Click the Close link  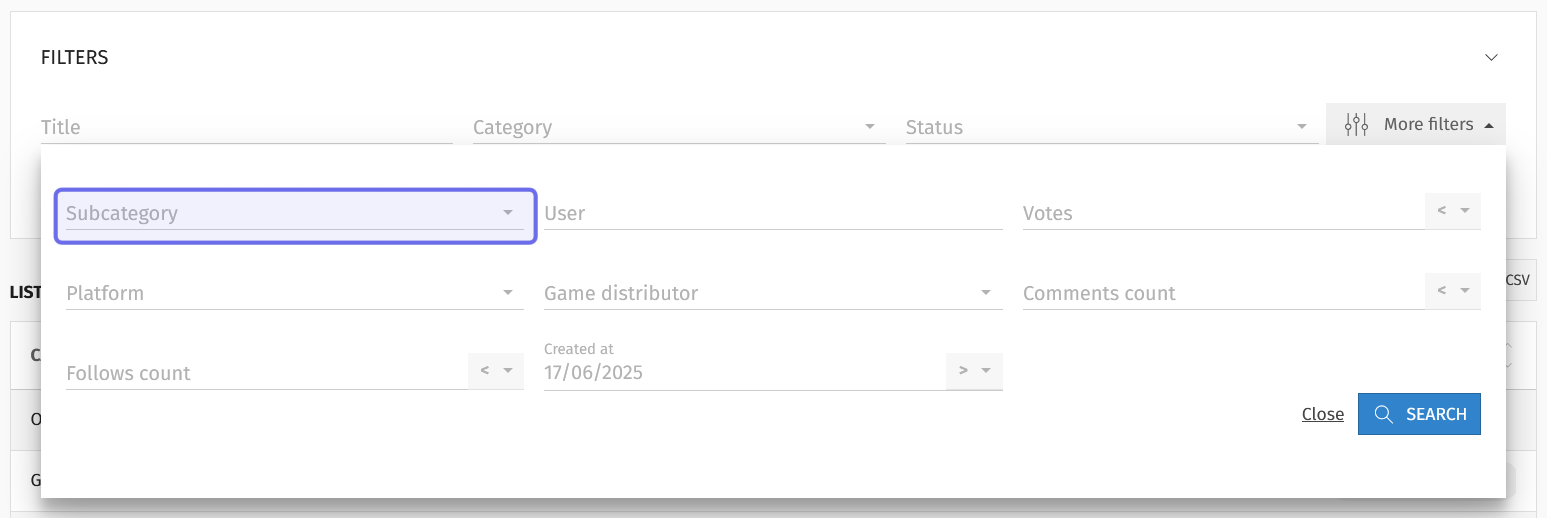pyautogui.click(x=1323, y=414)
